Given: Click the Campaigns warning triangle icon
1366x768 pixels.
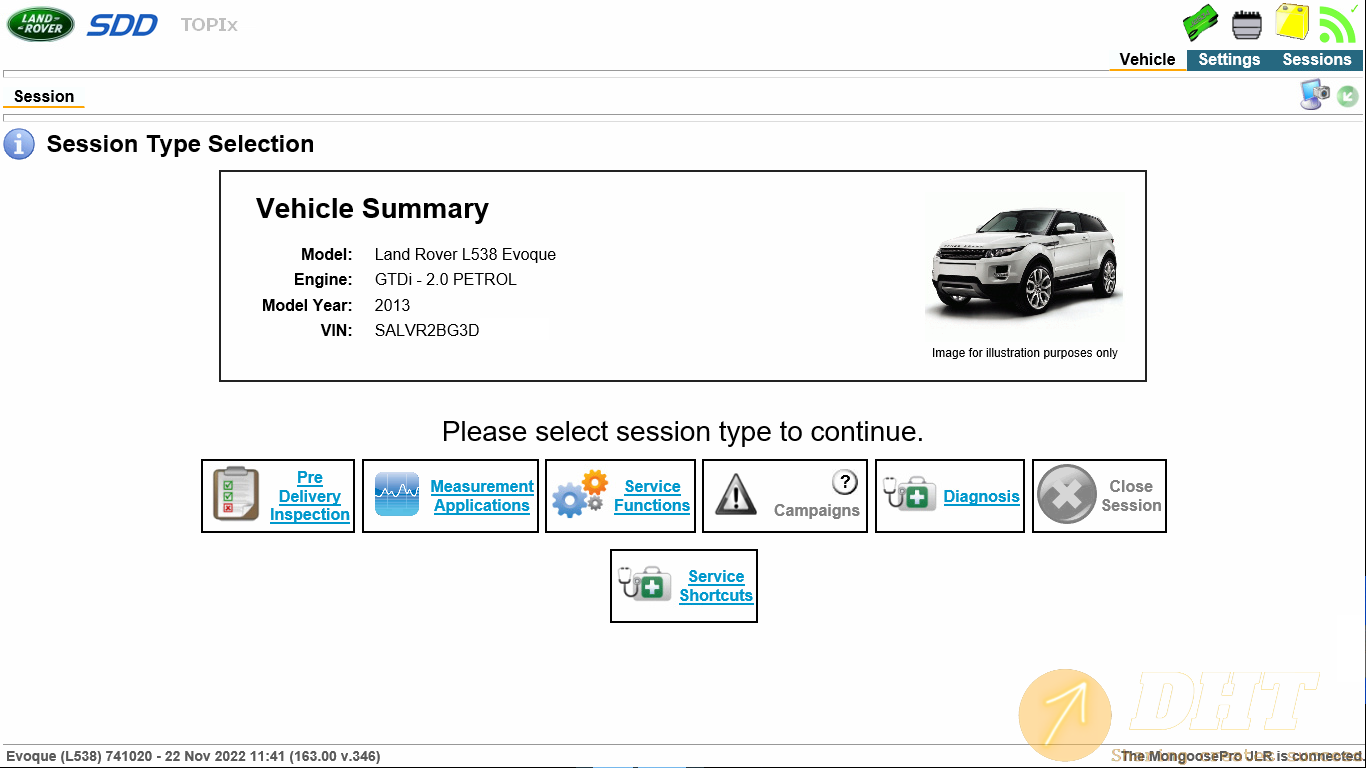Looking at the screenshot, I should point(736,495).
